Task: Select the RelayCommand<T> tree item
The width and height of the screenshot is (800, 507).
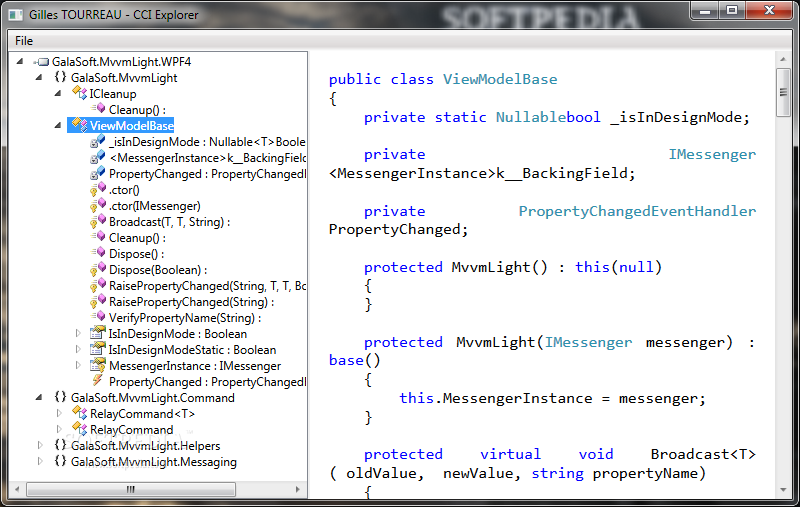Action: click(x=142, y=414)
